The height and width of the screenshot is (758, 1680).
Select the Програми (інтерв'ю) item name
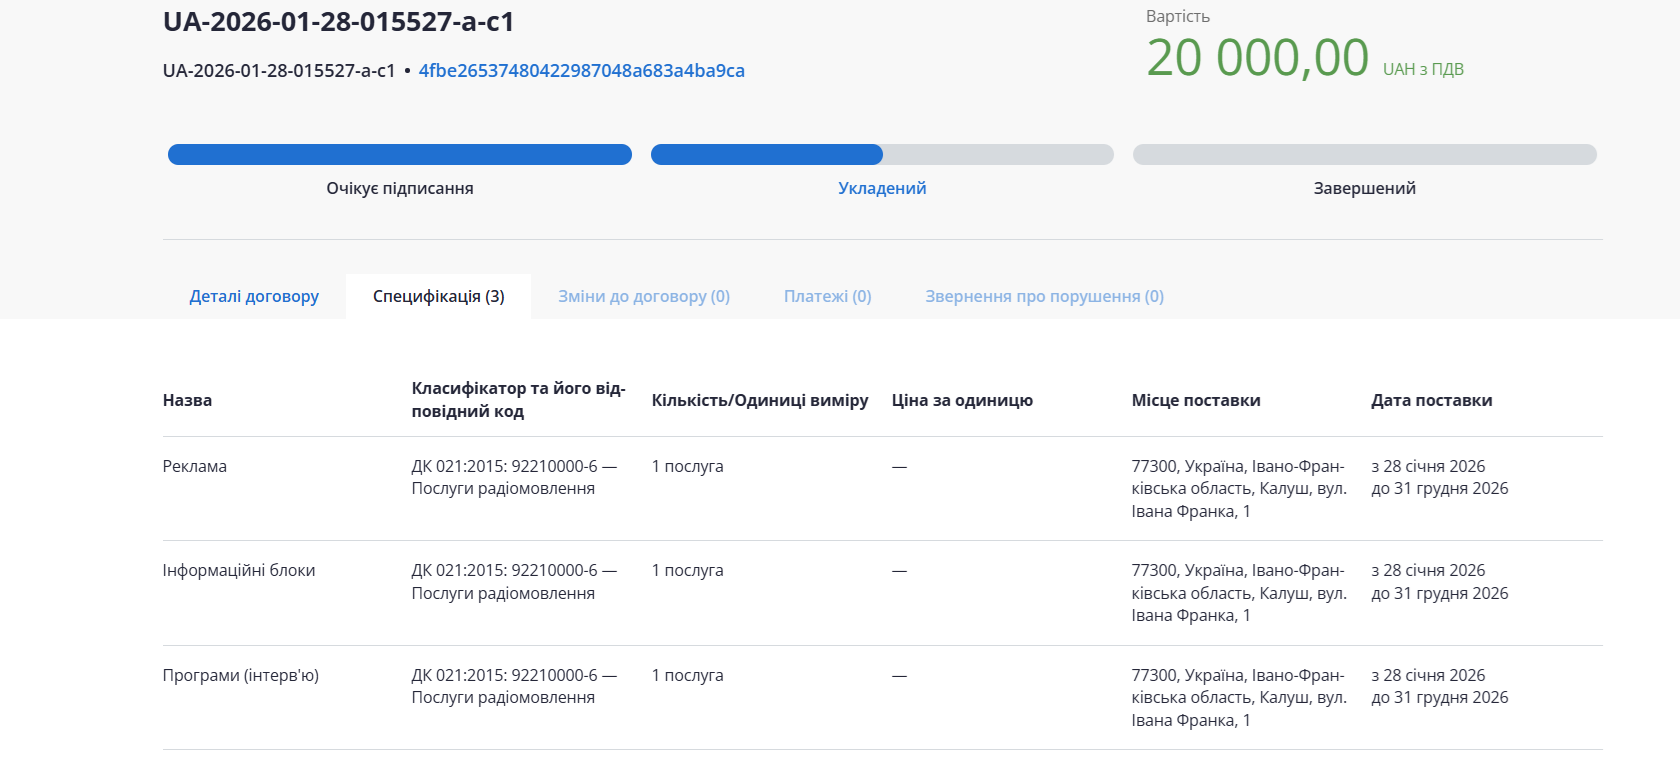point(241,675)
